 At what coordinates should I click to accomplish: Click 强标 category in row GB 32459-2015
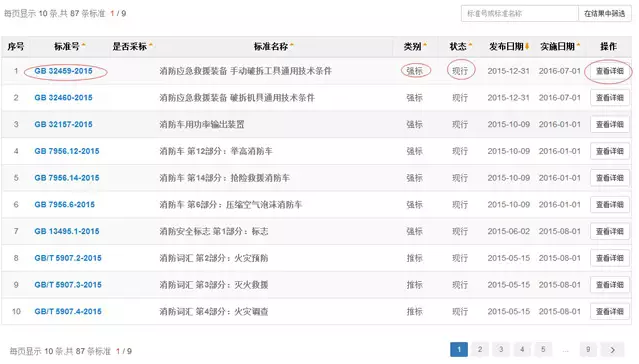pos(414,71)
